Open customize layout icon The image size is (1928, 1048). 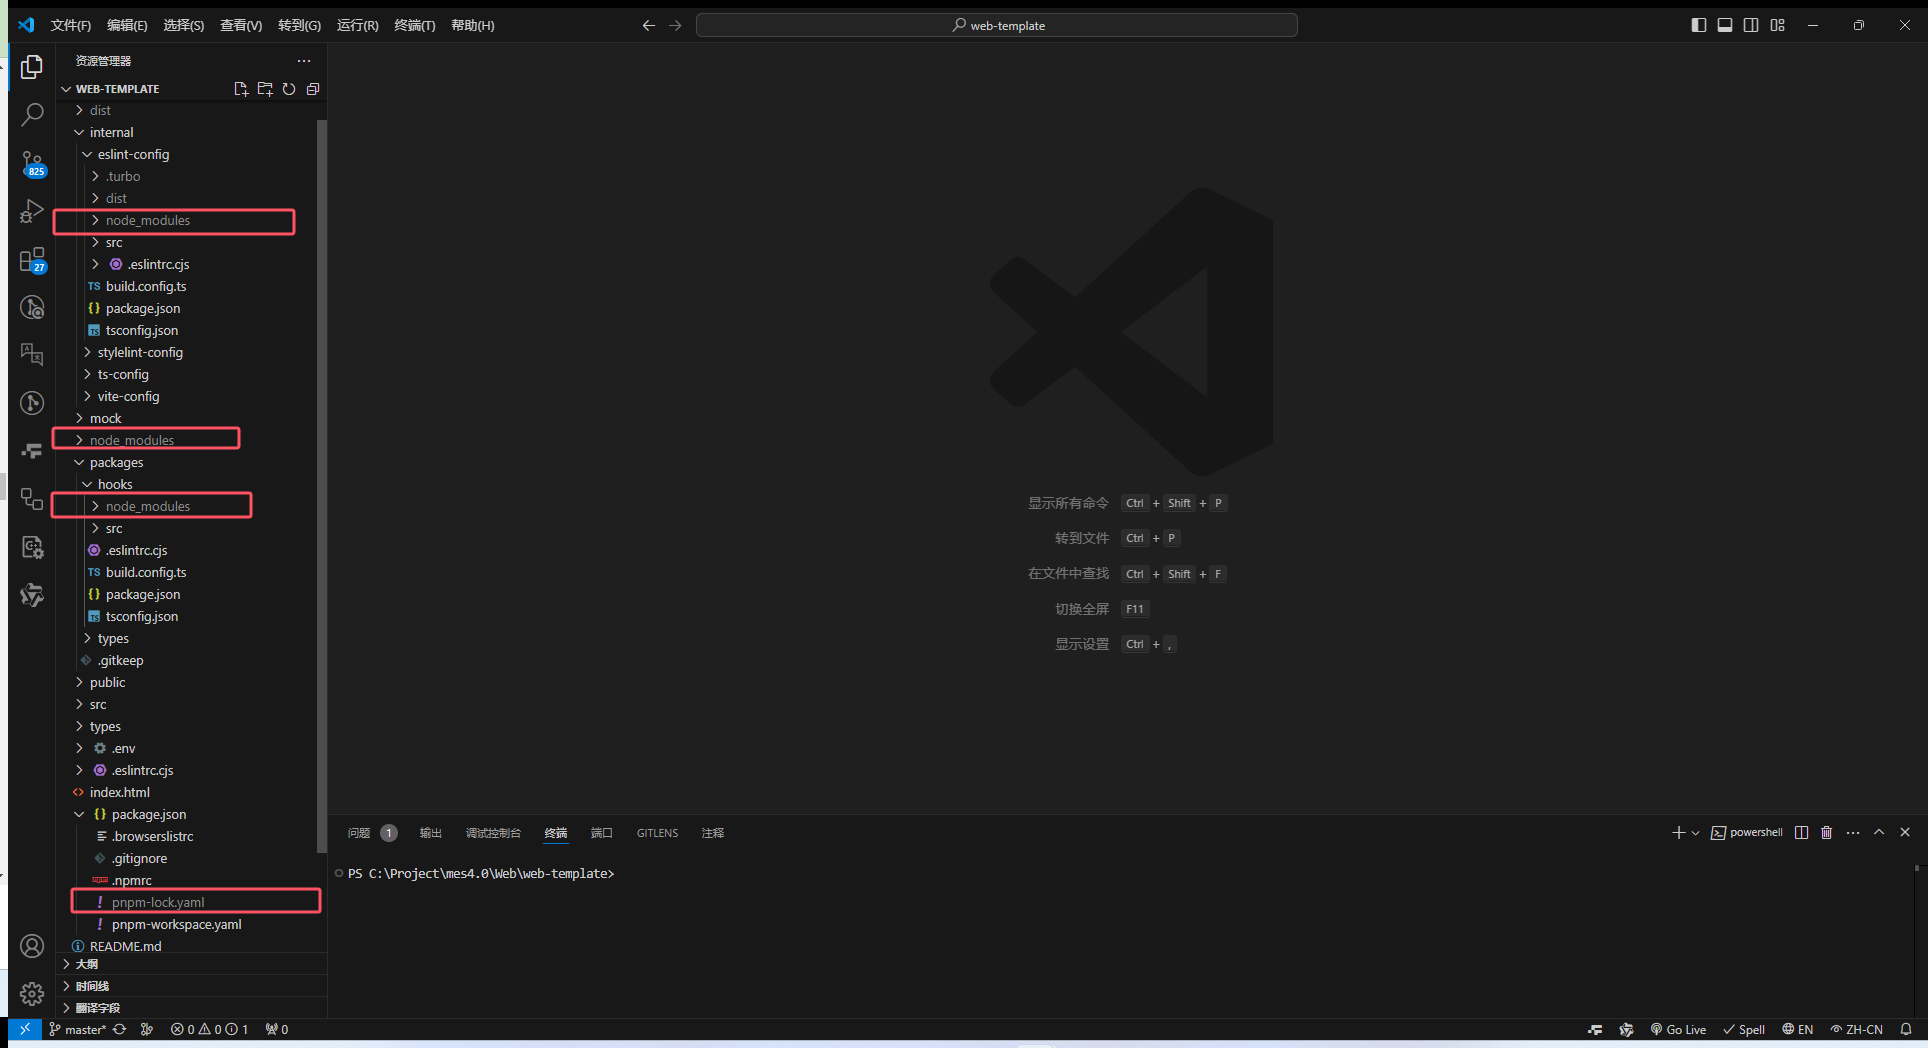(x=1777, y=25)
